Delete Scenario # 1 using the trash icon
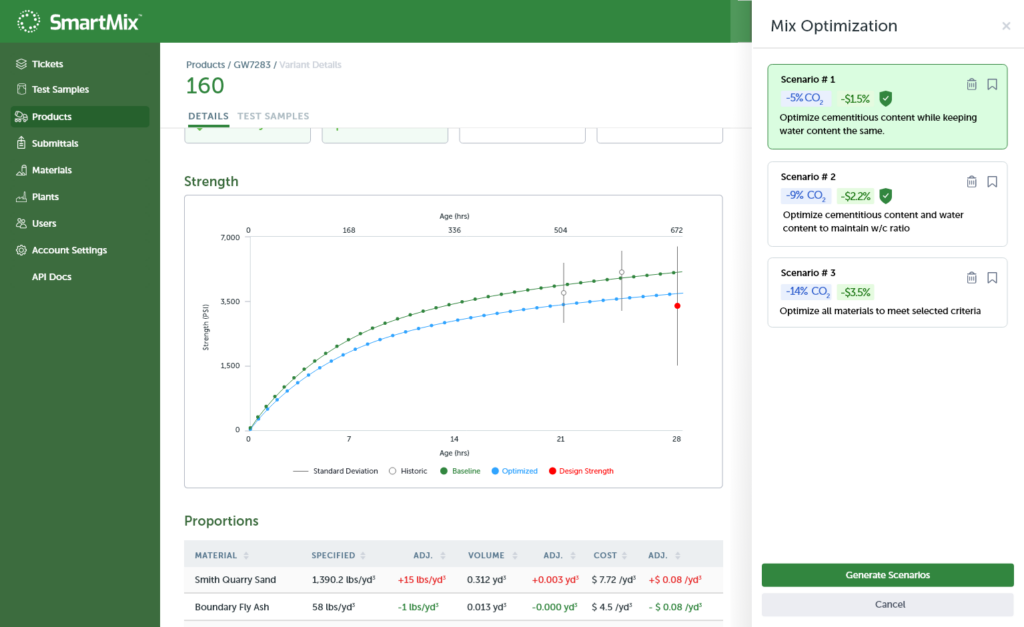Image resolution: width=1024 pixels, height=627 pixels. (x=971, y=84)
